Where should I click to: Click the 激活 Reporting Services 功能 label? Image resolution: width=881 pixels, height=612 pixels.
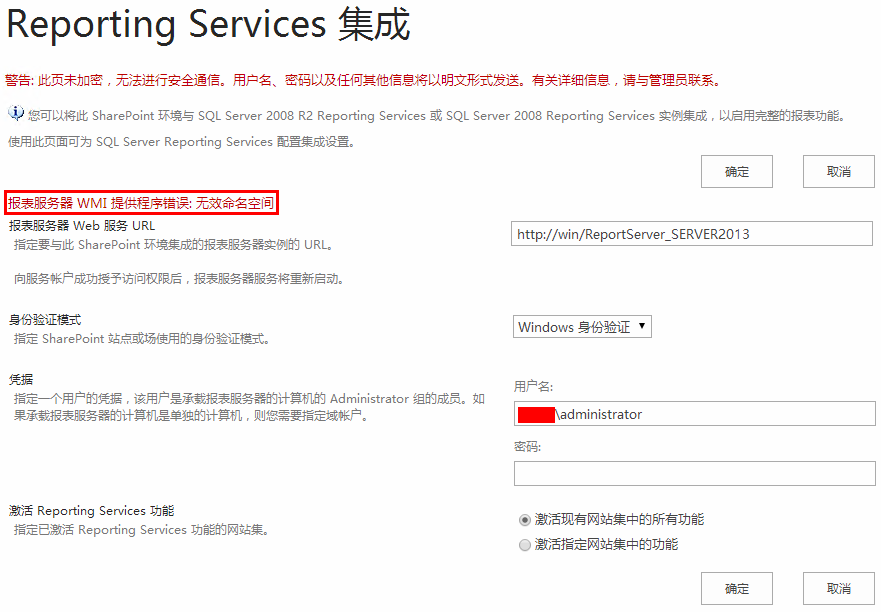pyautogui.click(x=92, y=511)
